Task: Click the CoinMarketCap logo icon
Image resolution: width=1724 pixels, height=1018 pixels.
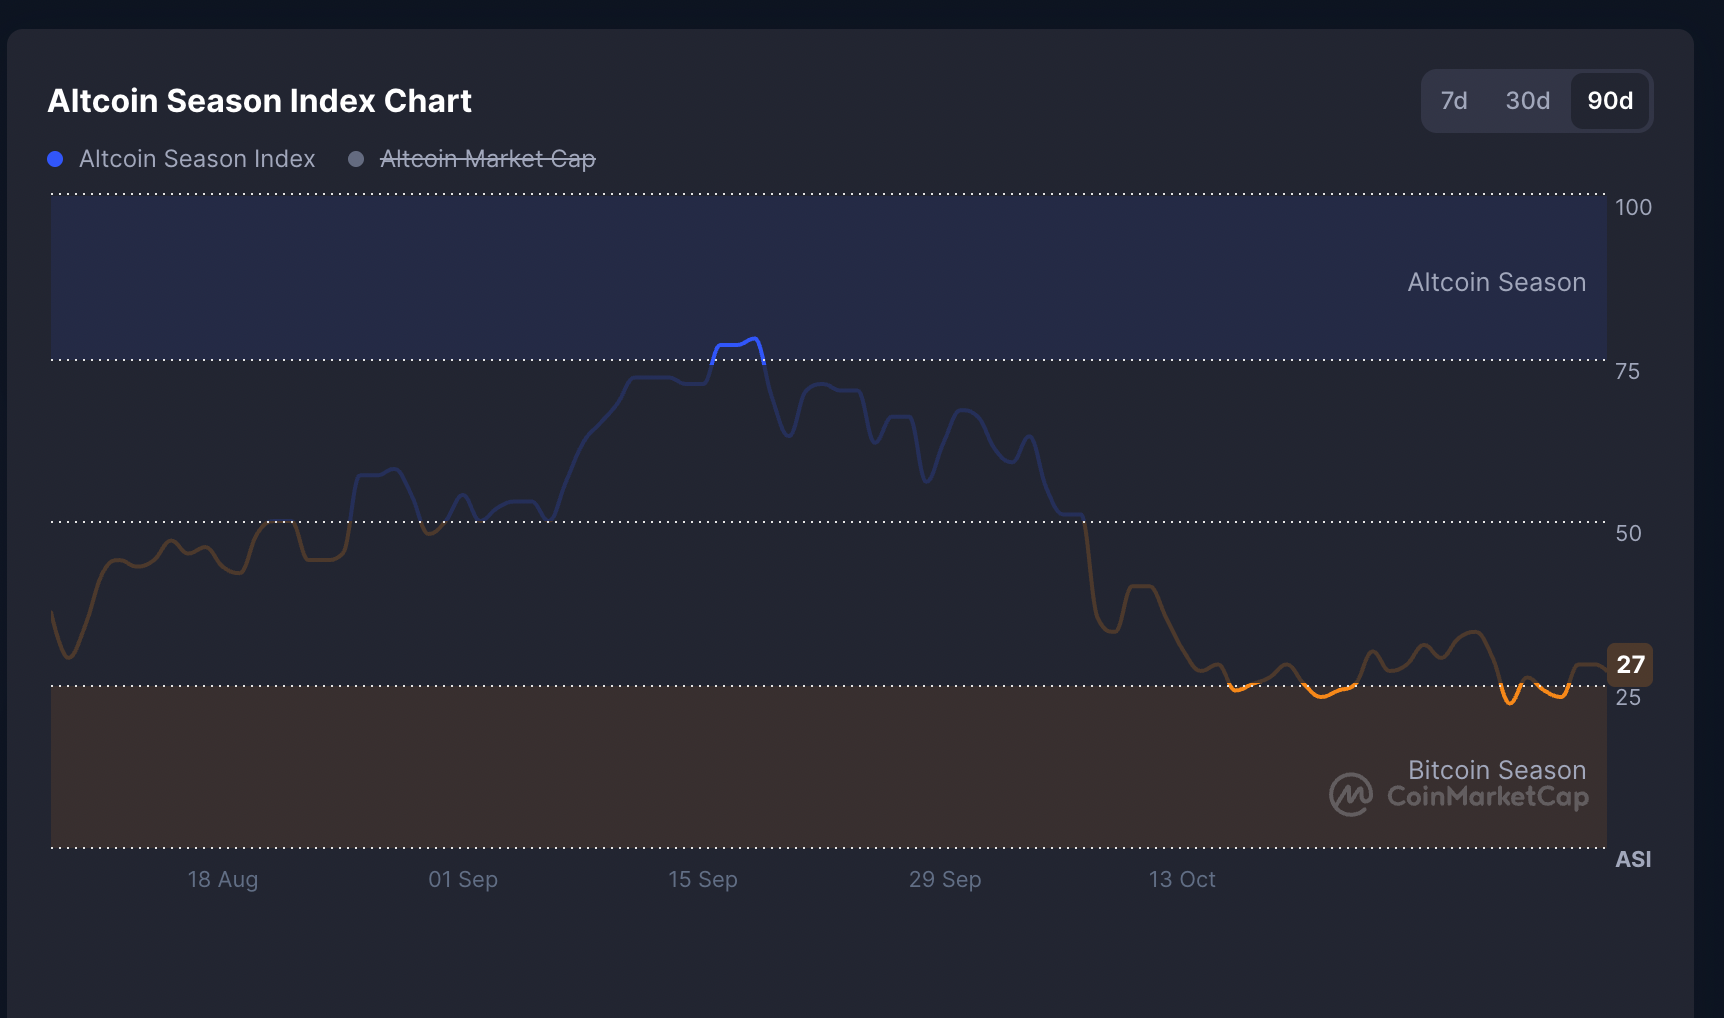Action: pos(1350,795)
